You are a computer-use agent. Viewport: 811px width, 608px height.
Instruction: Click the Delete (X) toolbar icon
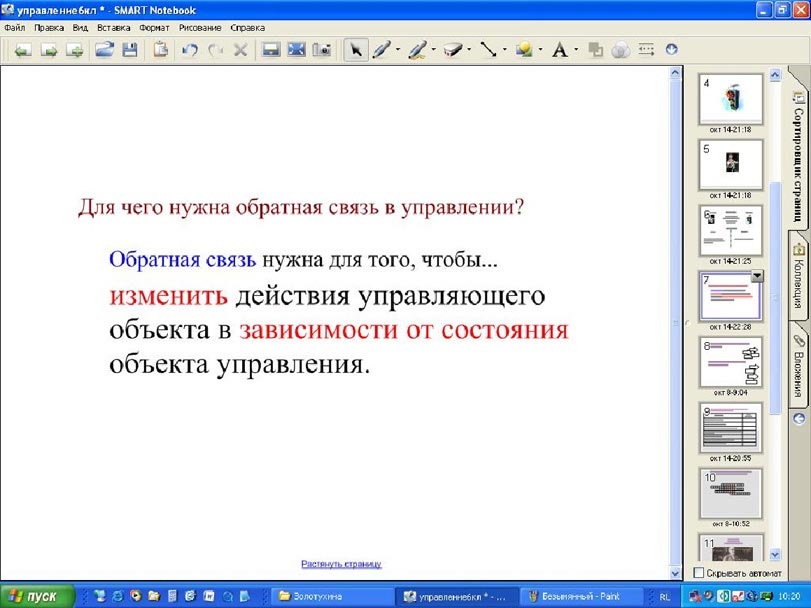[x=240, y=49]
